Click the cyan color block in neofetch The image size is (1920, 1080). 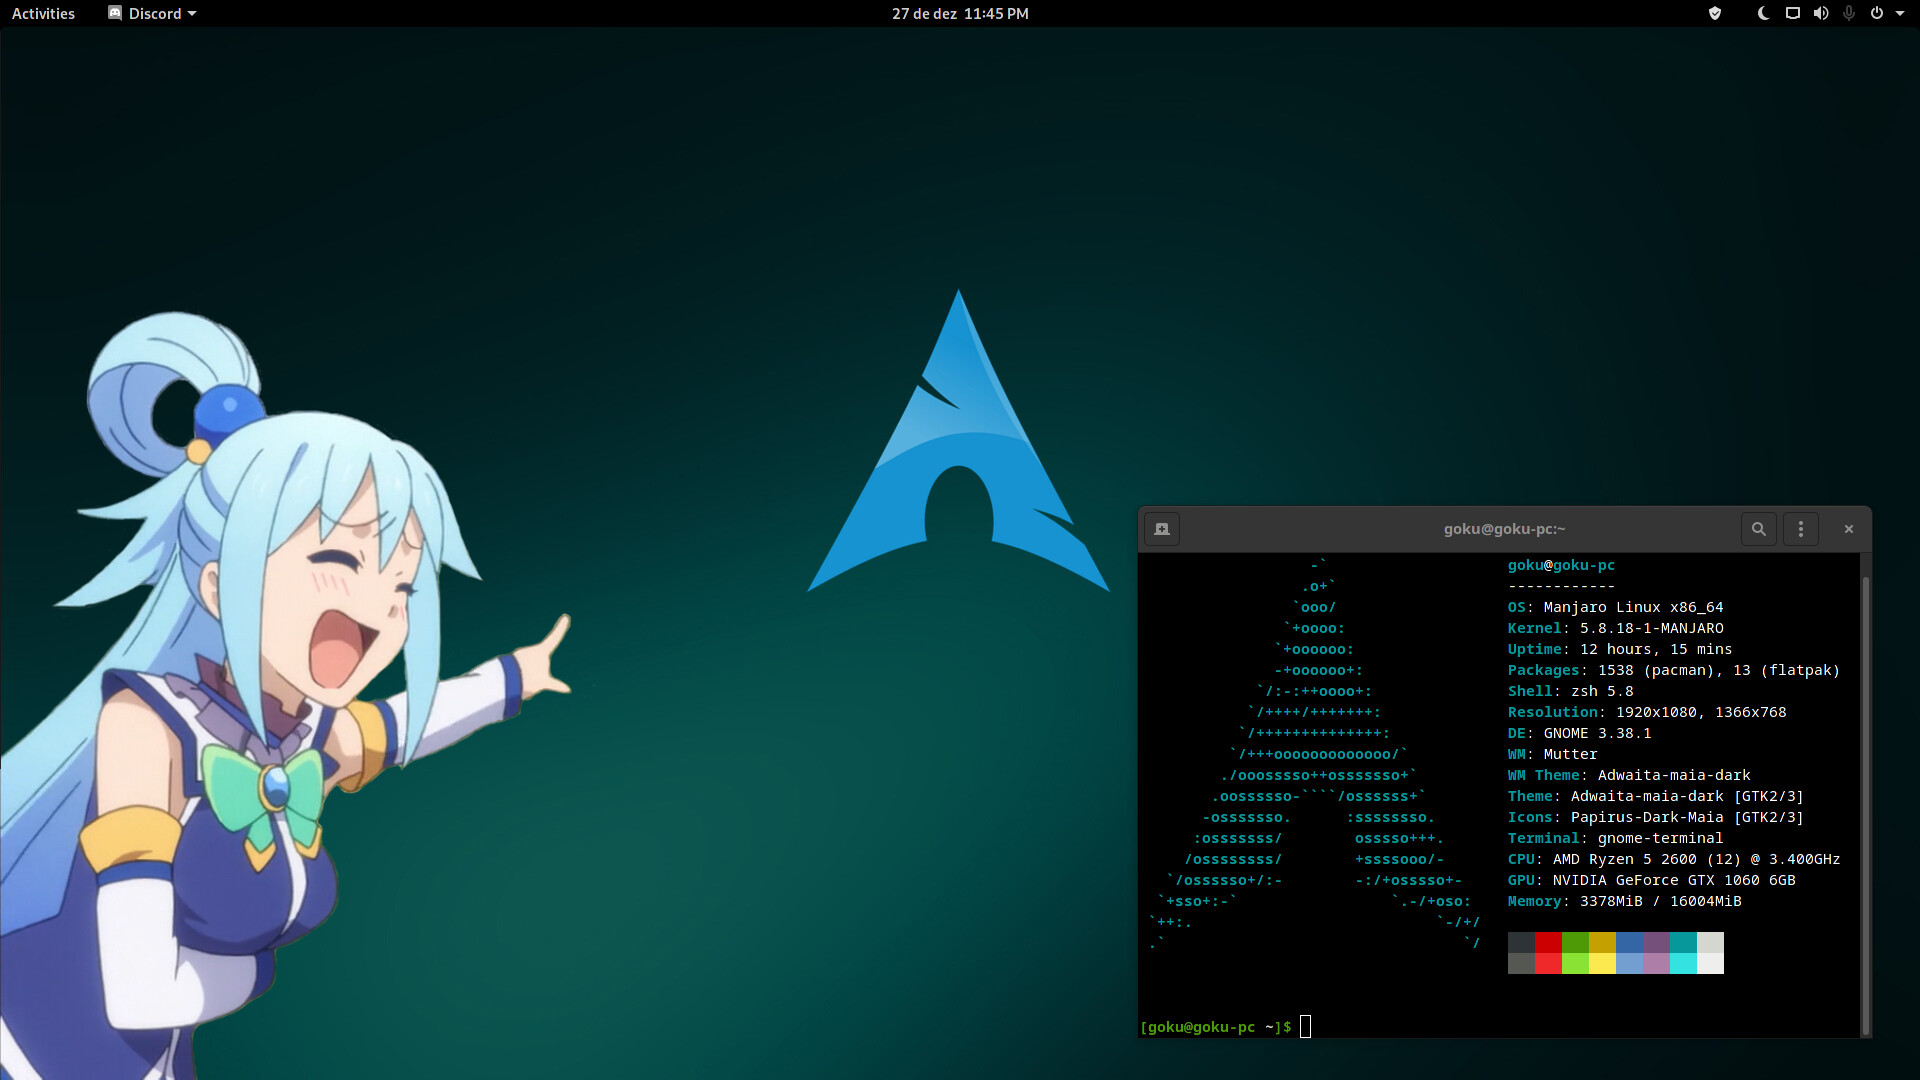click(x=1683, y=942)
